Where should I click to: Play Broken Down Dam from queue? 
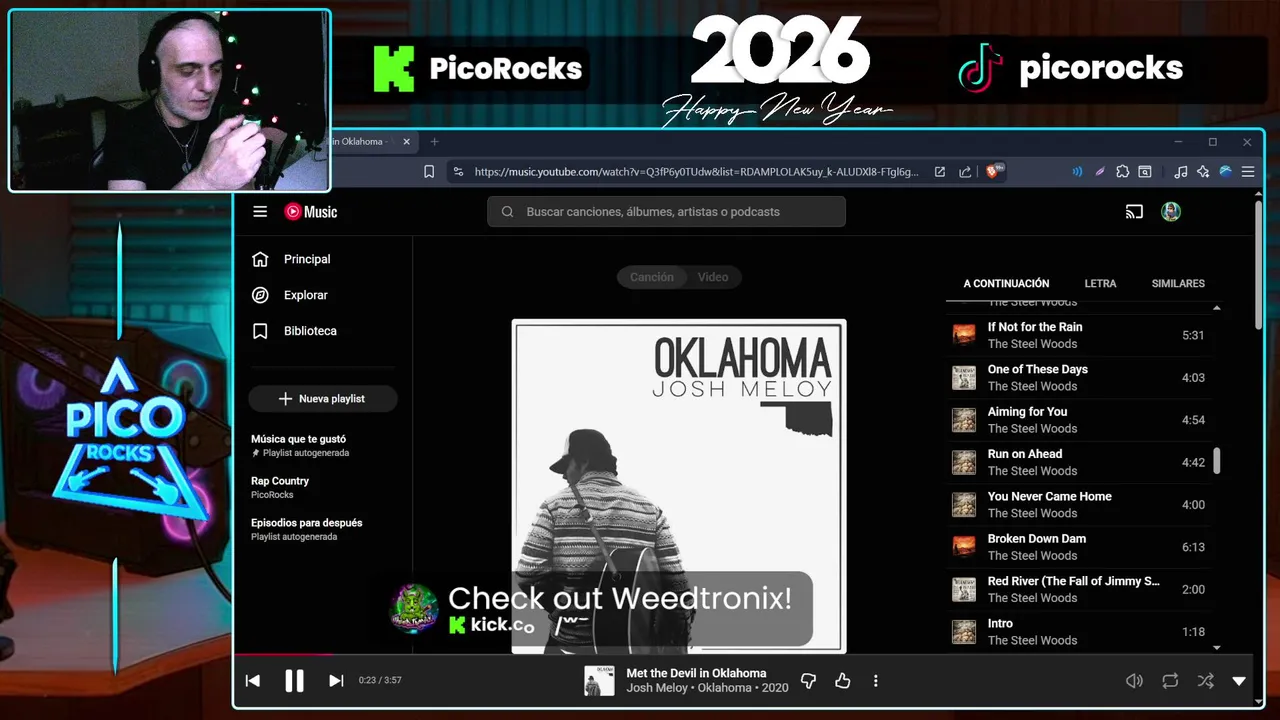(x=1078, y=547)
